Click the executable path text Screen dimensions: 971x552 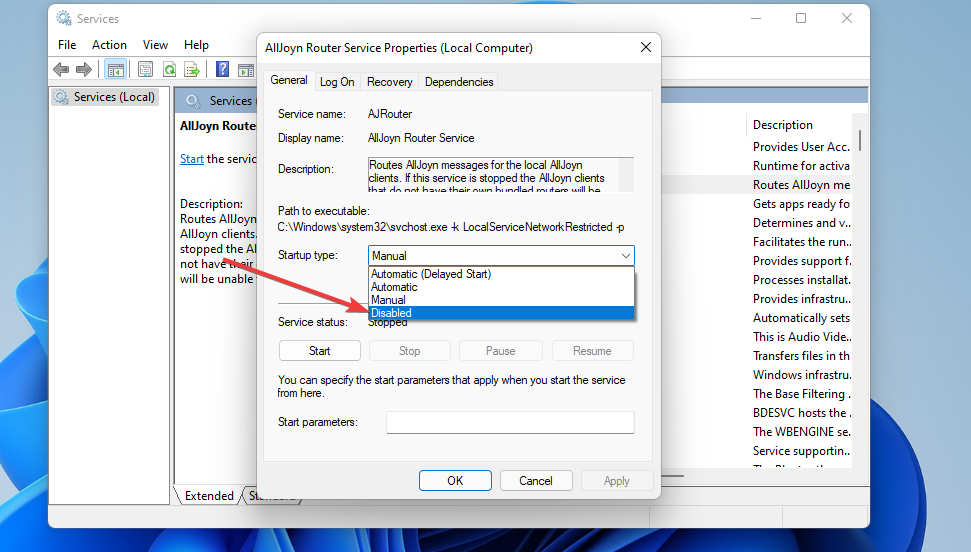451,227
